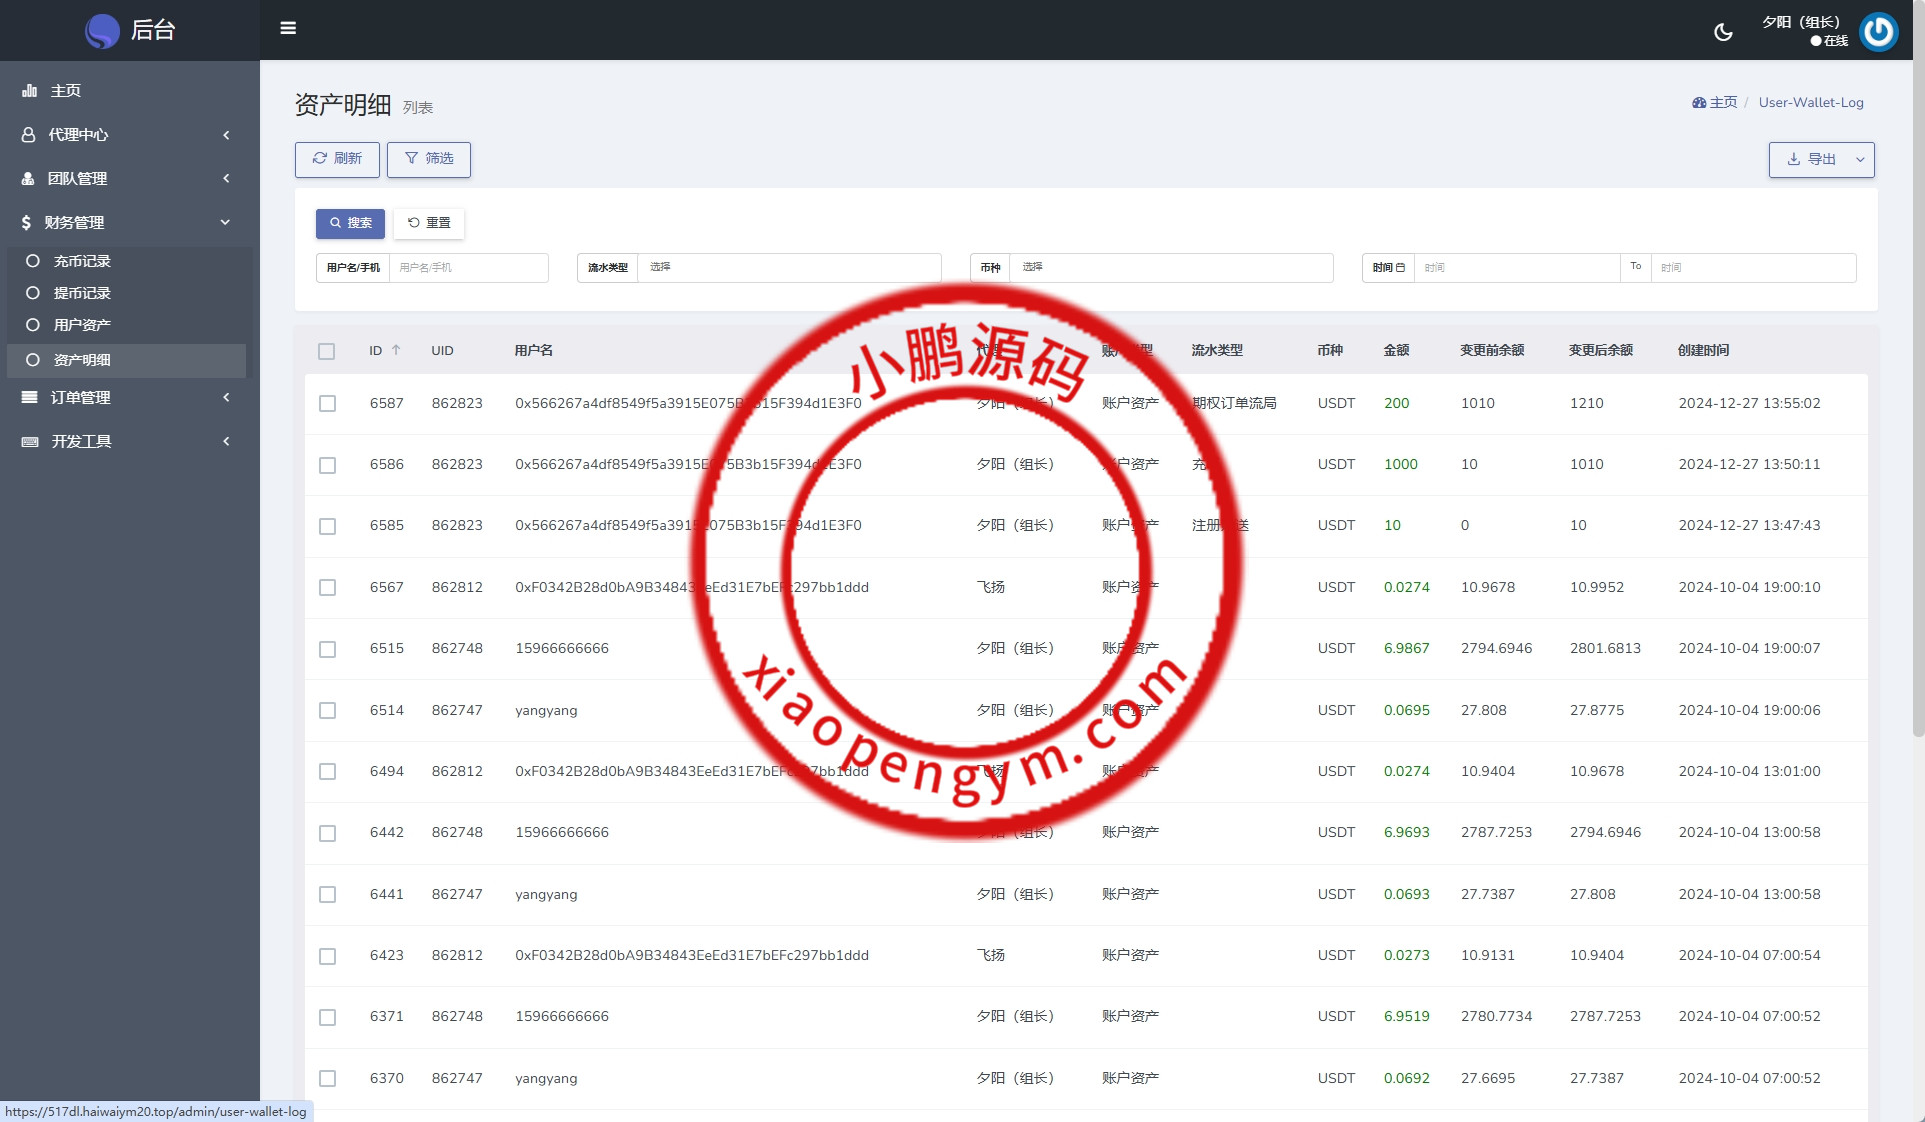Click the 搜索 magnifier button
Image resolution: width=1925 pixels, height=1122 pixels.
click(350, 223)
